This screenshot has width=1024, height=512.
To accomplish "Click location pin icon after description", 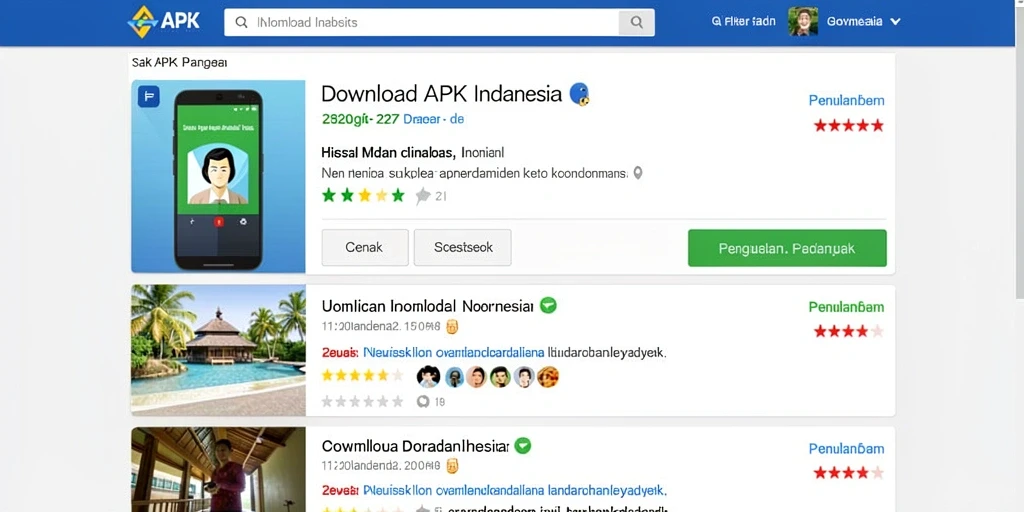I will [x=638, y=173].
